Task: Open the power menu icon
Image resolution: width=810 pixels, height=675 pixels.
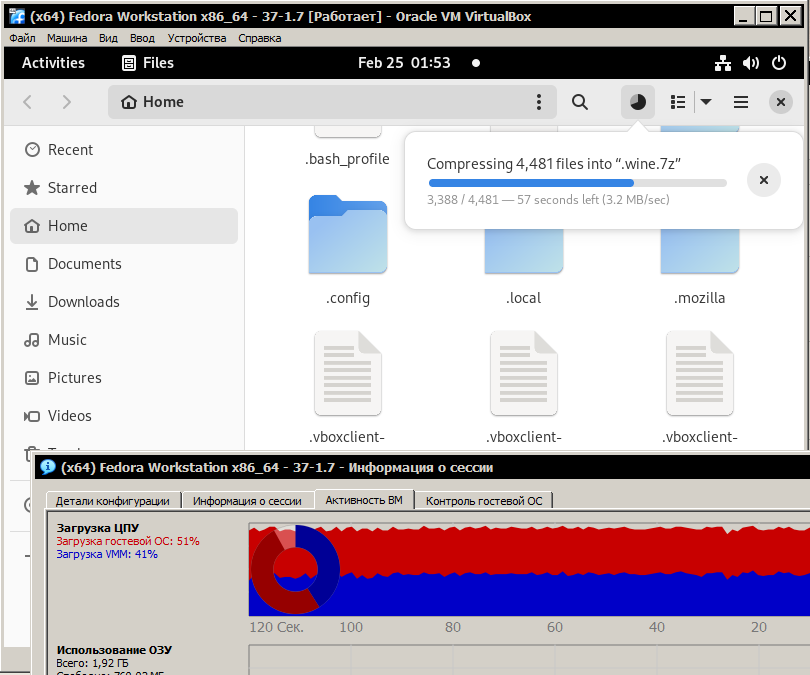Action: [779, 63]
